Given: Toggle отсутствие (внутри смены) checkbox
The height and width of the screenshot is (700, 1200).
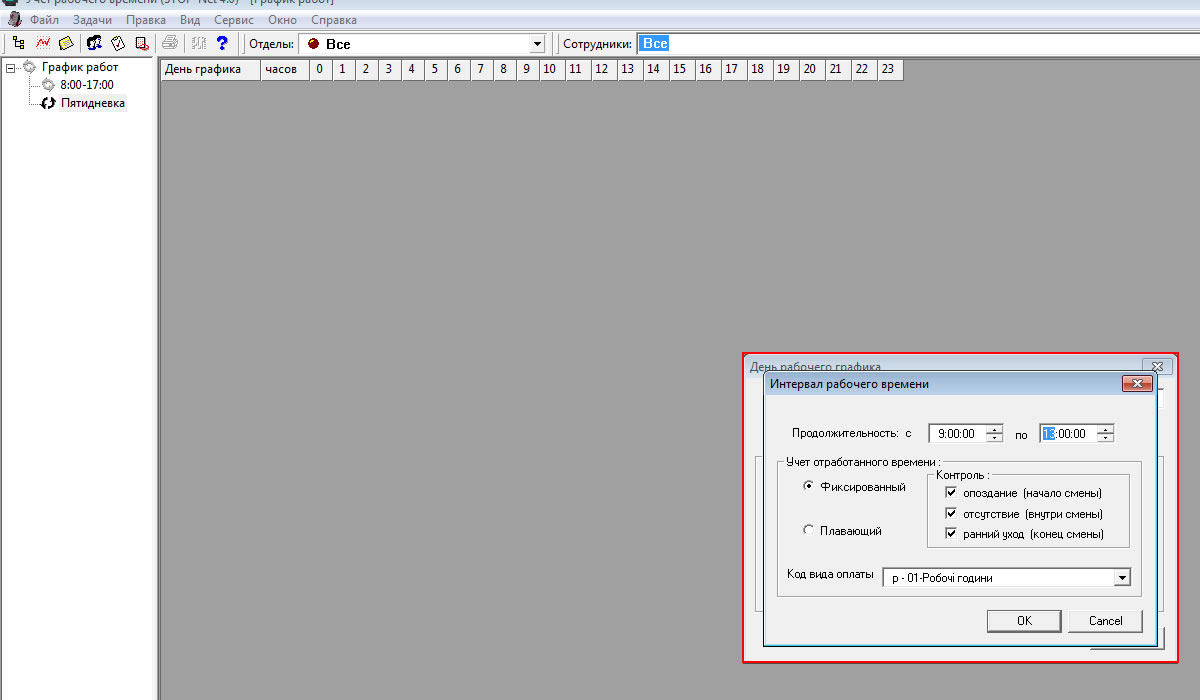Looking at the screenshot, I should (x=951, y=513).
